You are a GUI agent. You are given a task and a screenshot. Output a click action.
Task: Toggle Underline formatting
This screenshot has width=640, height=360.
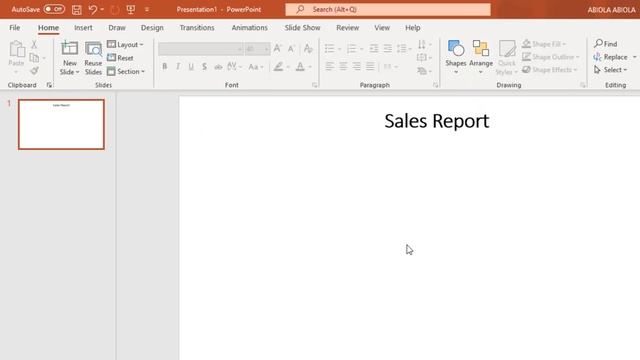[x=191, y=67]
